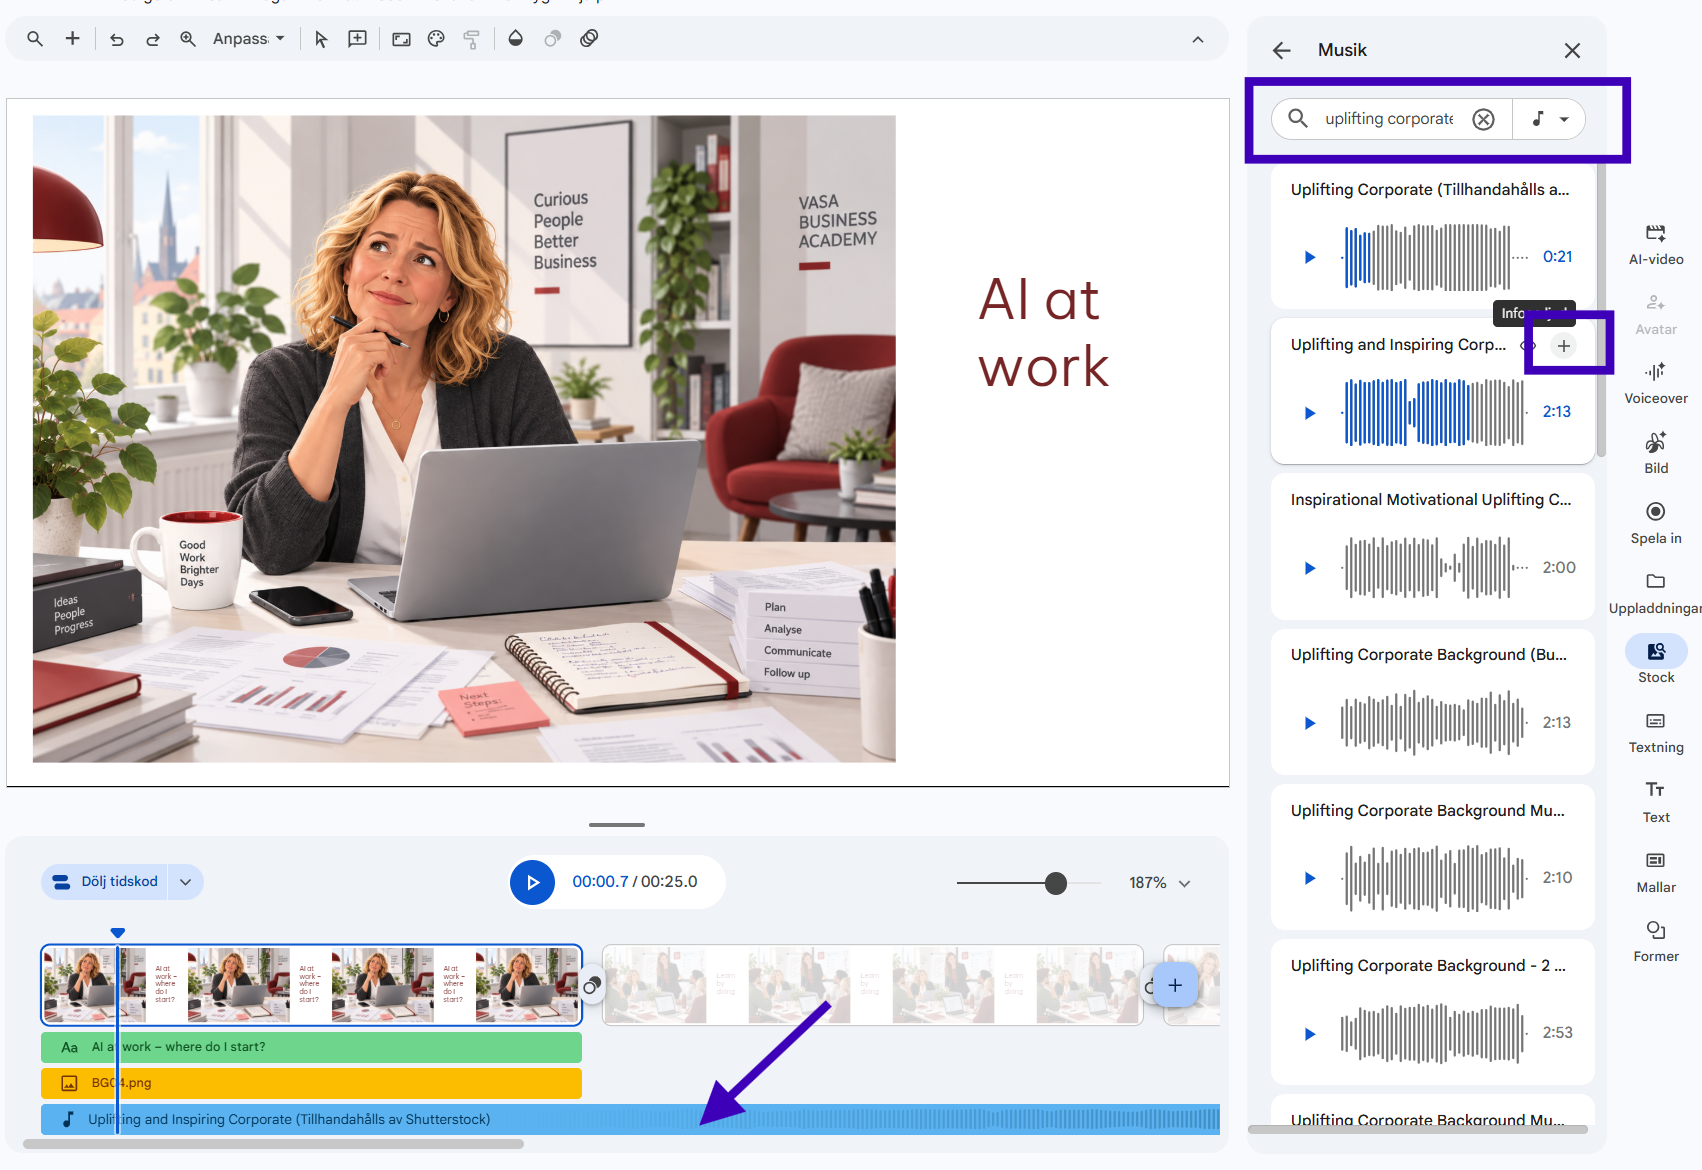Collapse the toolbar with the up chevron
The width and height of the screenshot is (1702, 1170).
tap(1198, 40)
